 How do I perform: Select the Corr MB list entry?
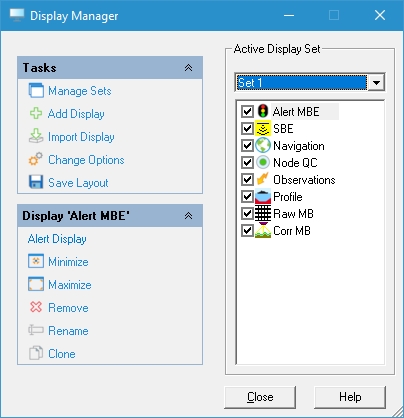pos(292,231)
